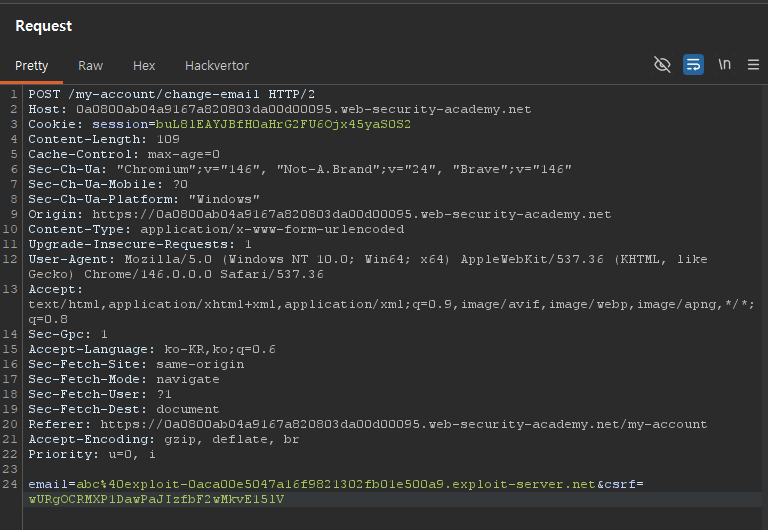The height and width of the screenshot is (530, 768).
Task: Click the Origin header URL
Action: click(350, 214)
